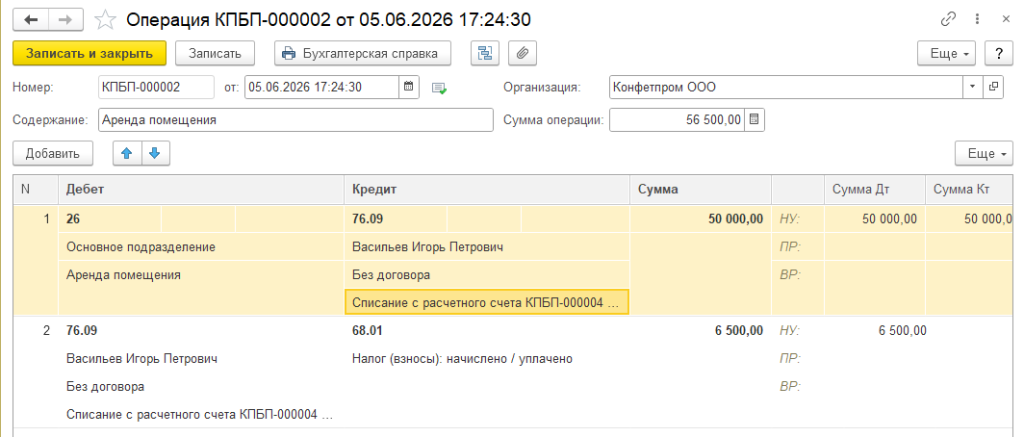Copy link to this document

(948, 20)
